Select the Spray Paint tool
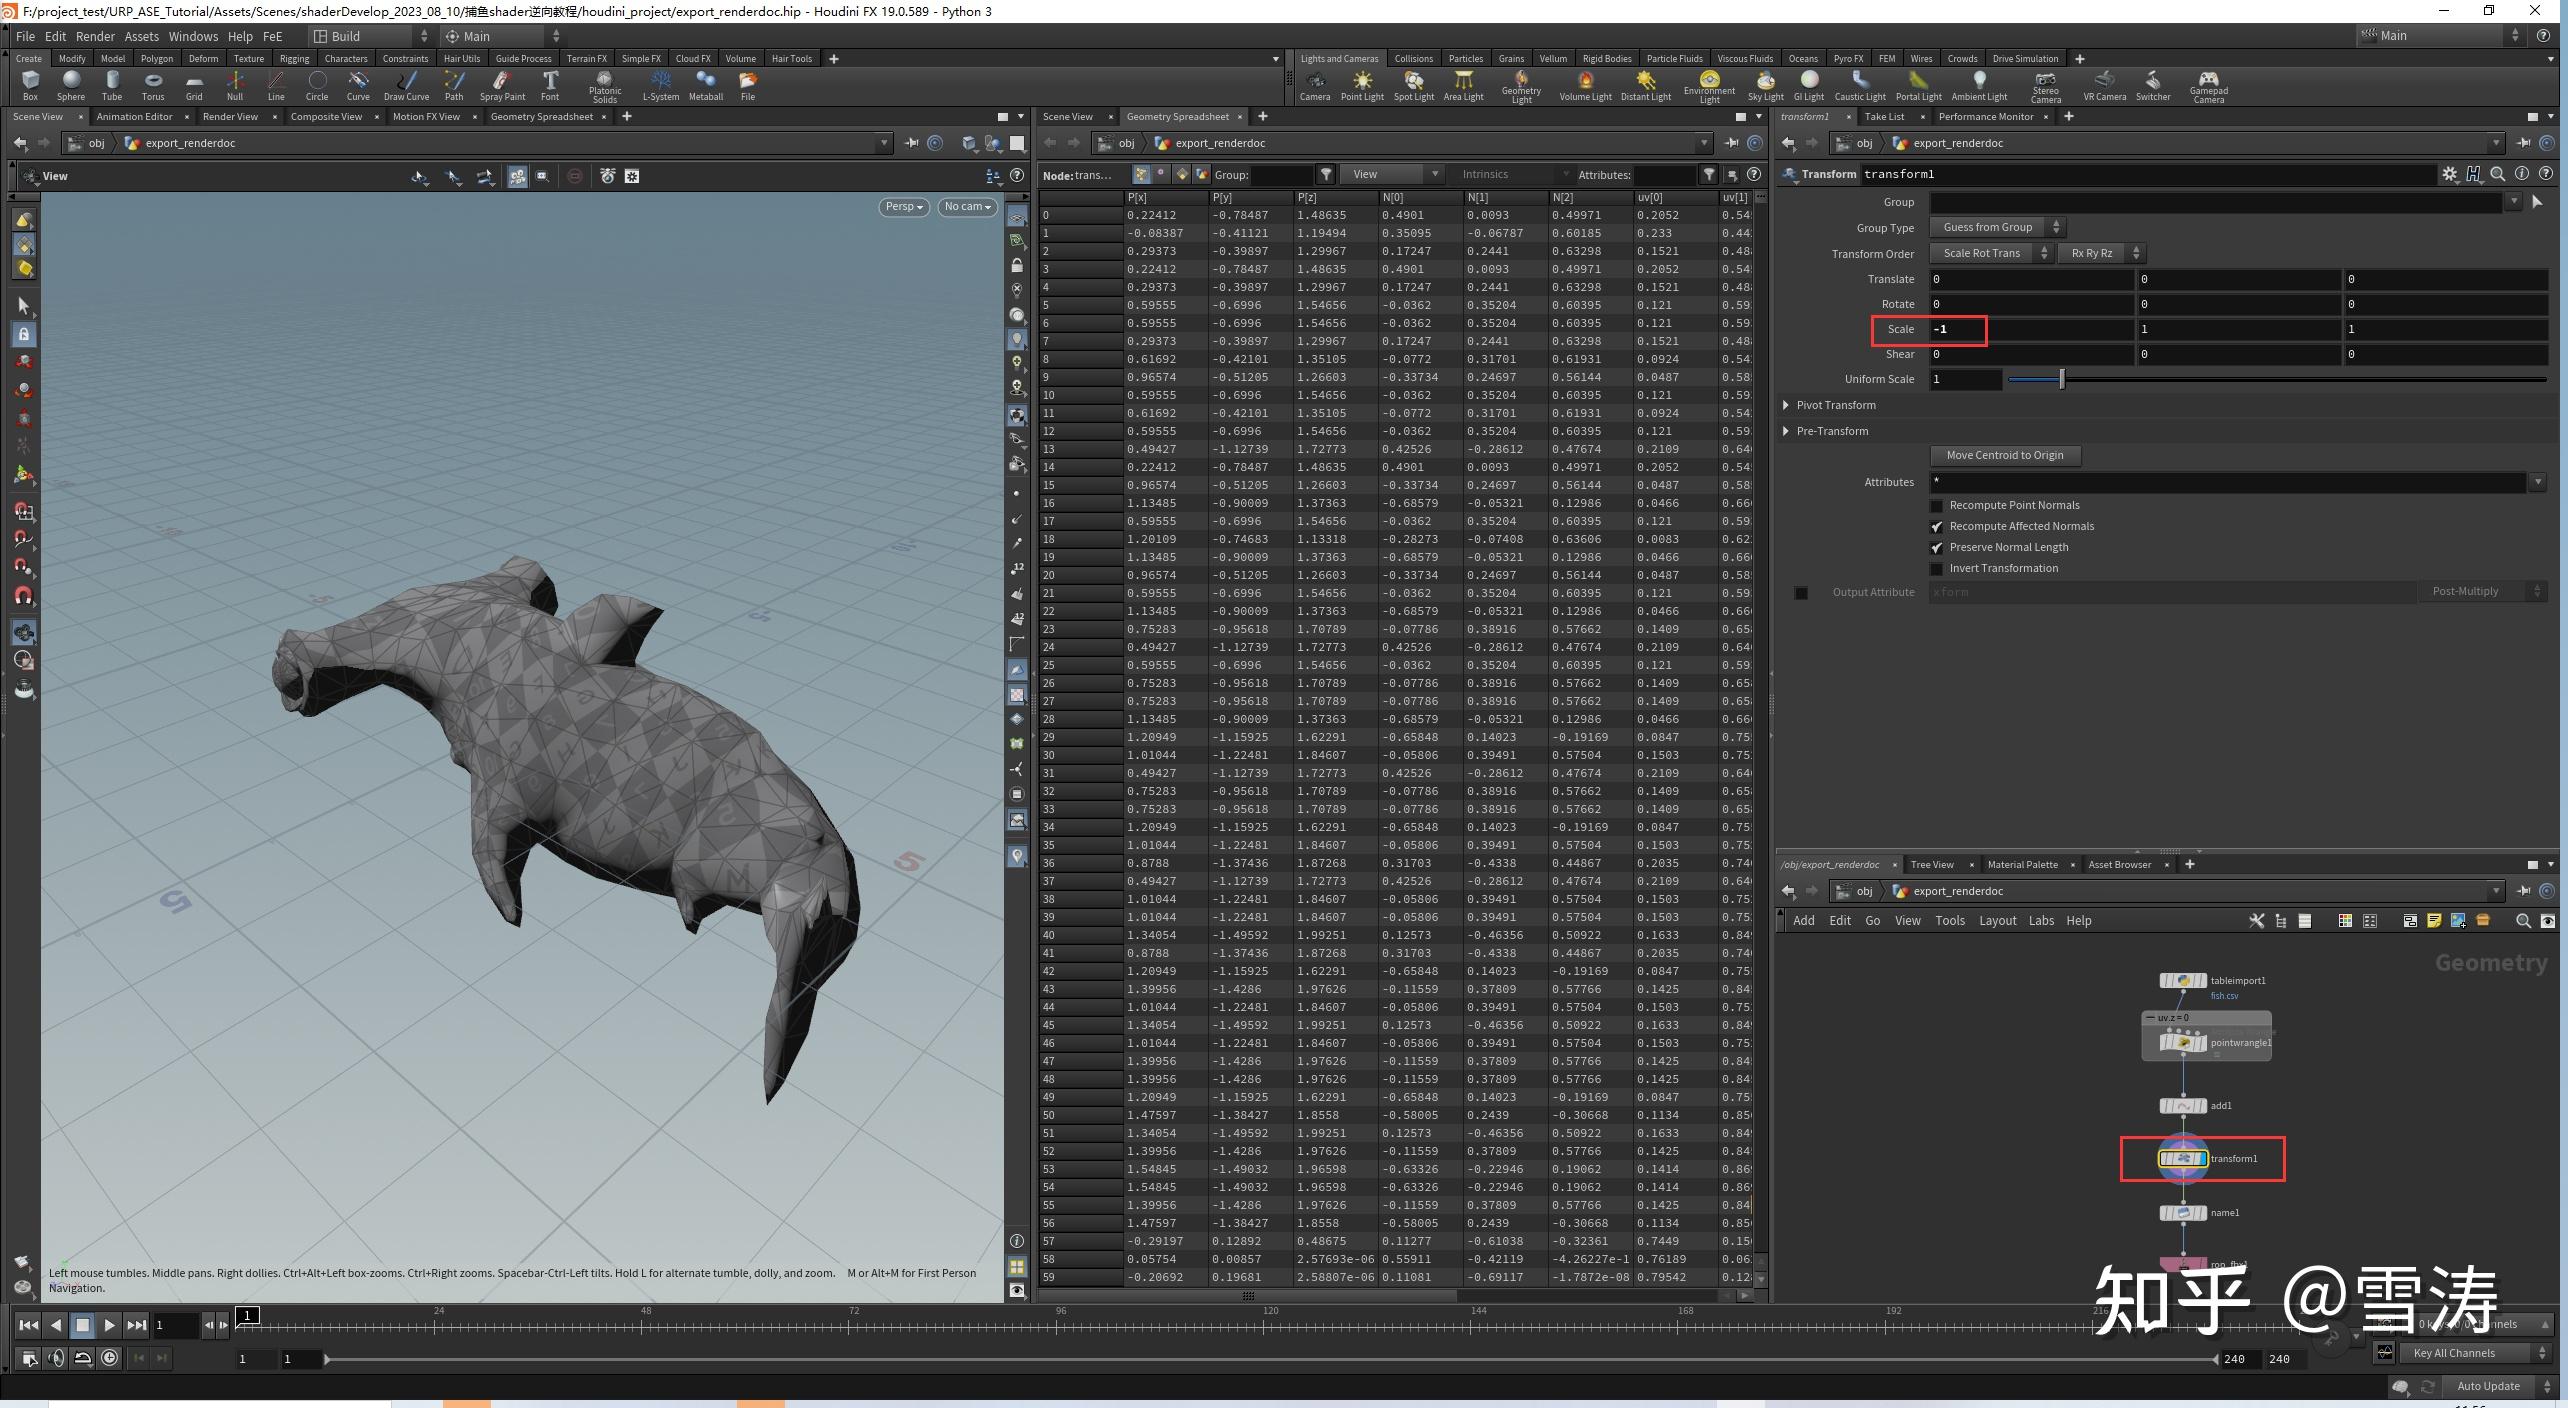Screen dimensions: 2568x1408 (503, 86)
